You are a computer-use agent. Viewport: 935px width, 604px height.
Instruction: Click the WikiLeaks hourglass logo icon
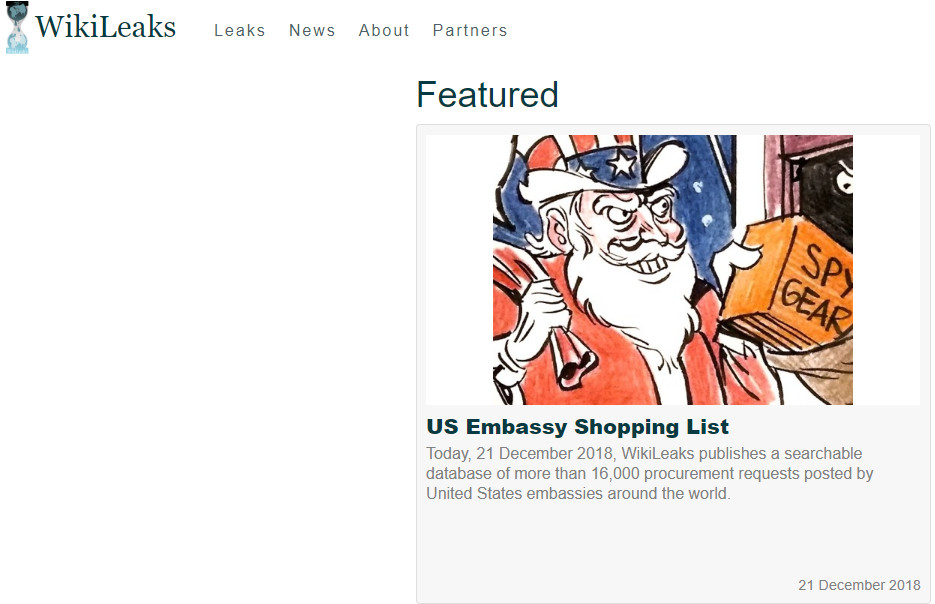pyautogui.click(x=17, y=27)
